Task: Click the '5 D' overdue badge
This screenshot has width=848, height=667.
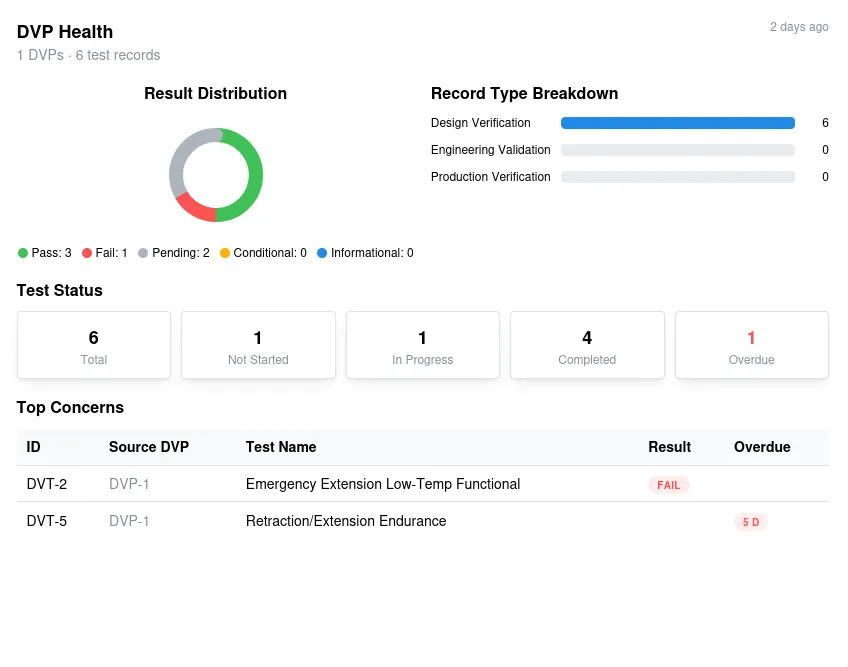Action: (751, 522)
